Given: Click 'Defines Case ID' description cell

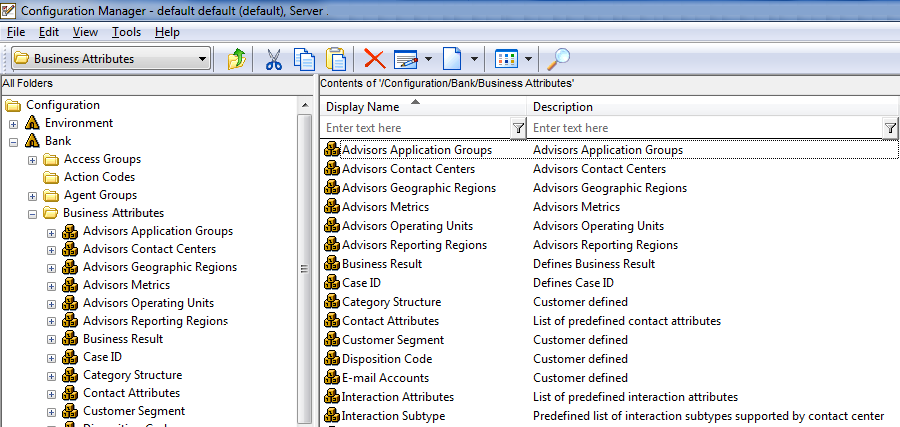Looking at the screenshot, I should coord(573,283).
